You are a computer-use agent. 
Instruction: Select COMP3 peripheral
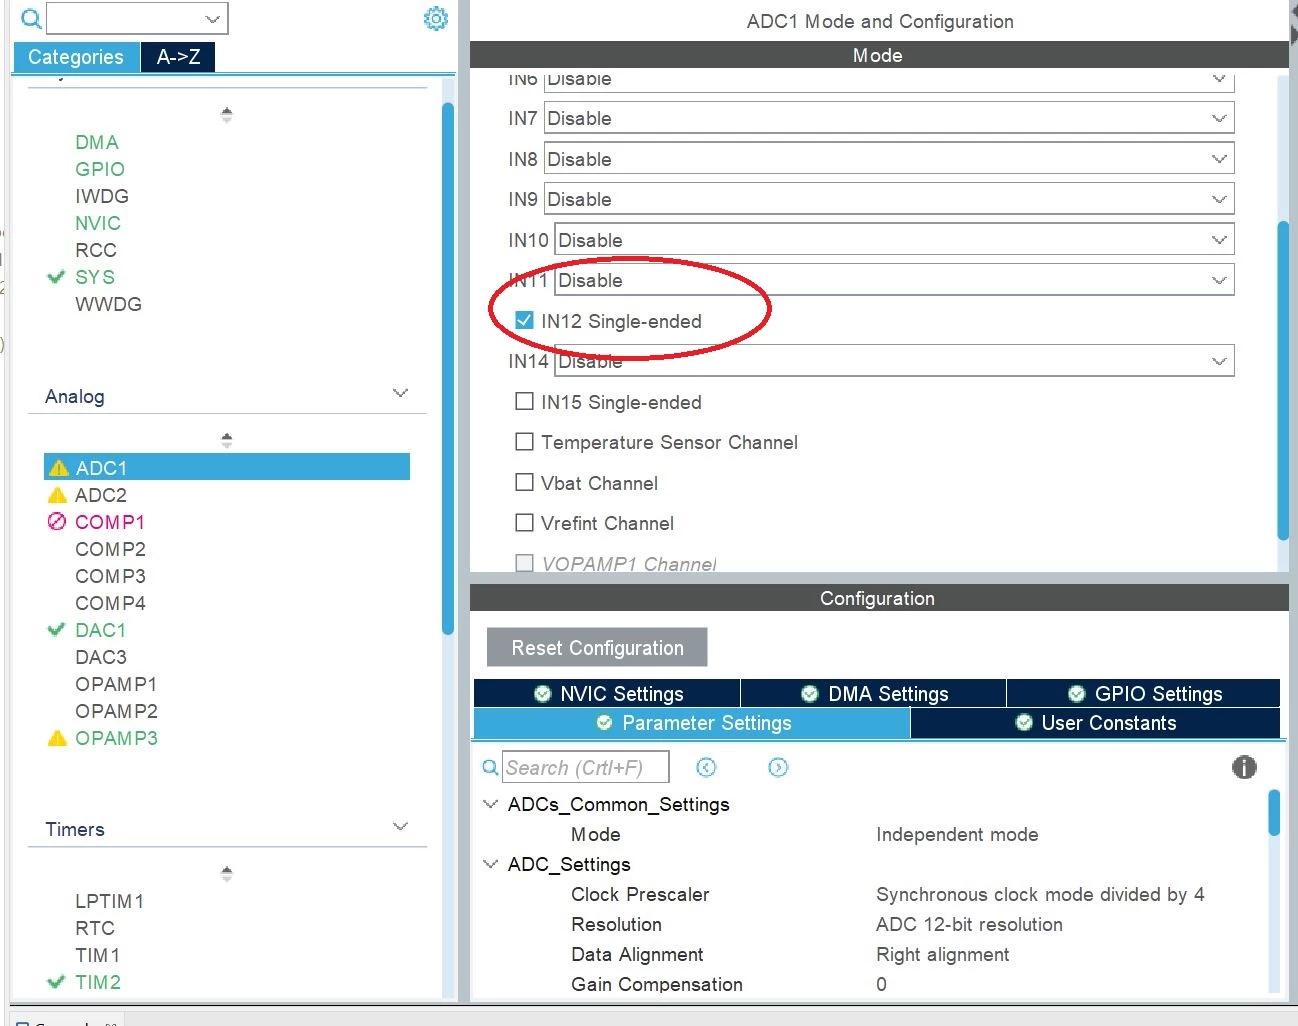click(111, 576)
